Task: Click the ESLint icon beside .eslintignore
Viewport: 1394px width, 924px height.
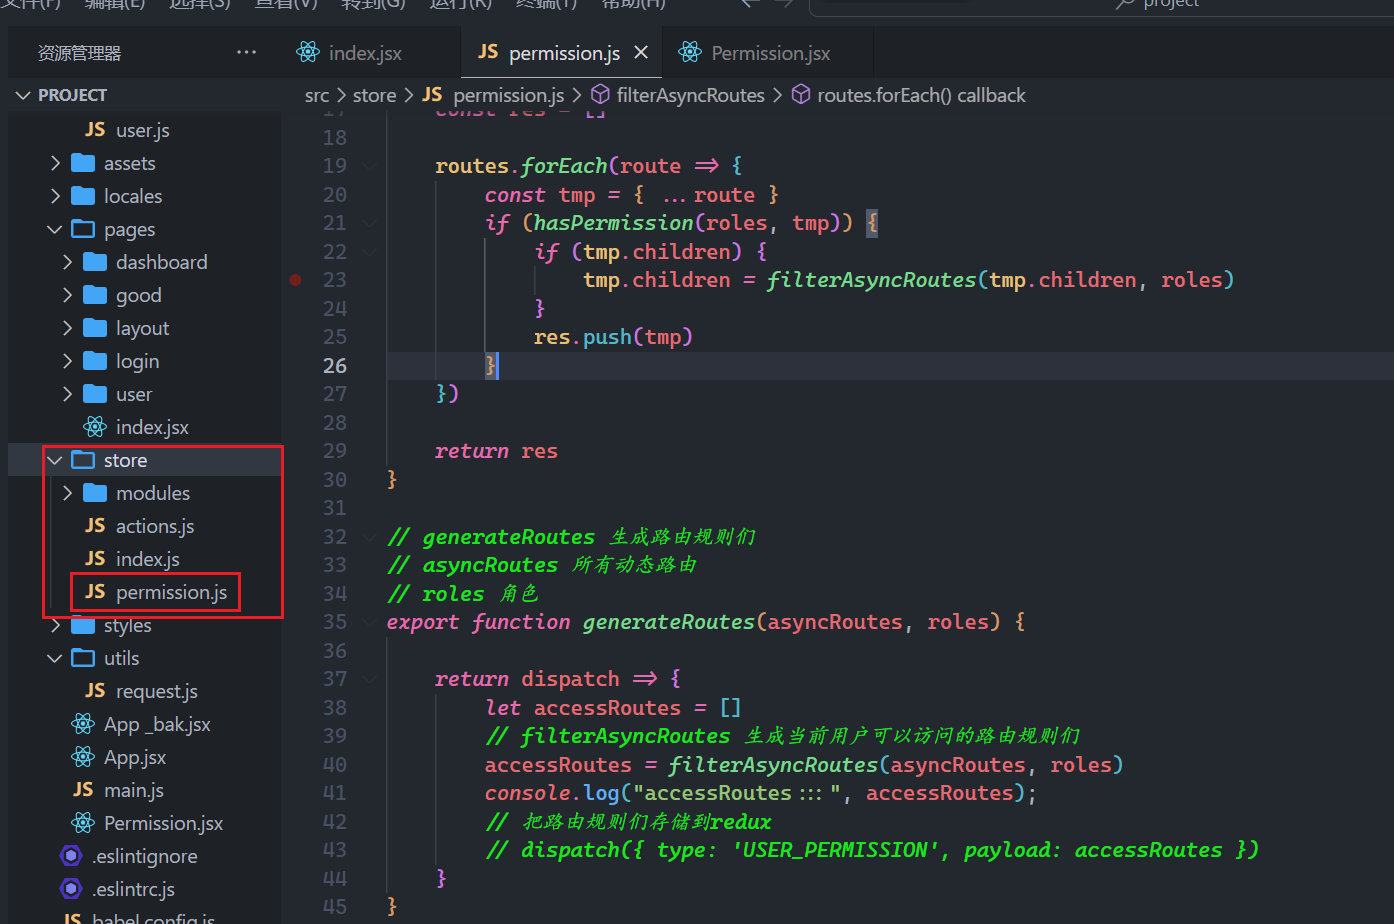Action: coord(71,856)
